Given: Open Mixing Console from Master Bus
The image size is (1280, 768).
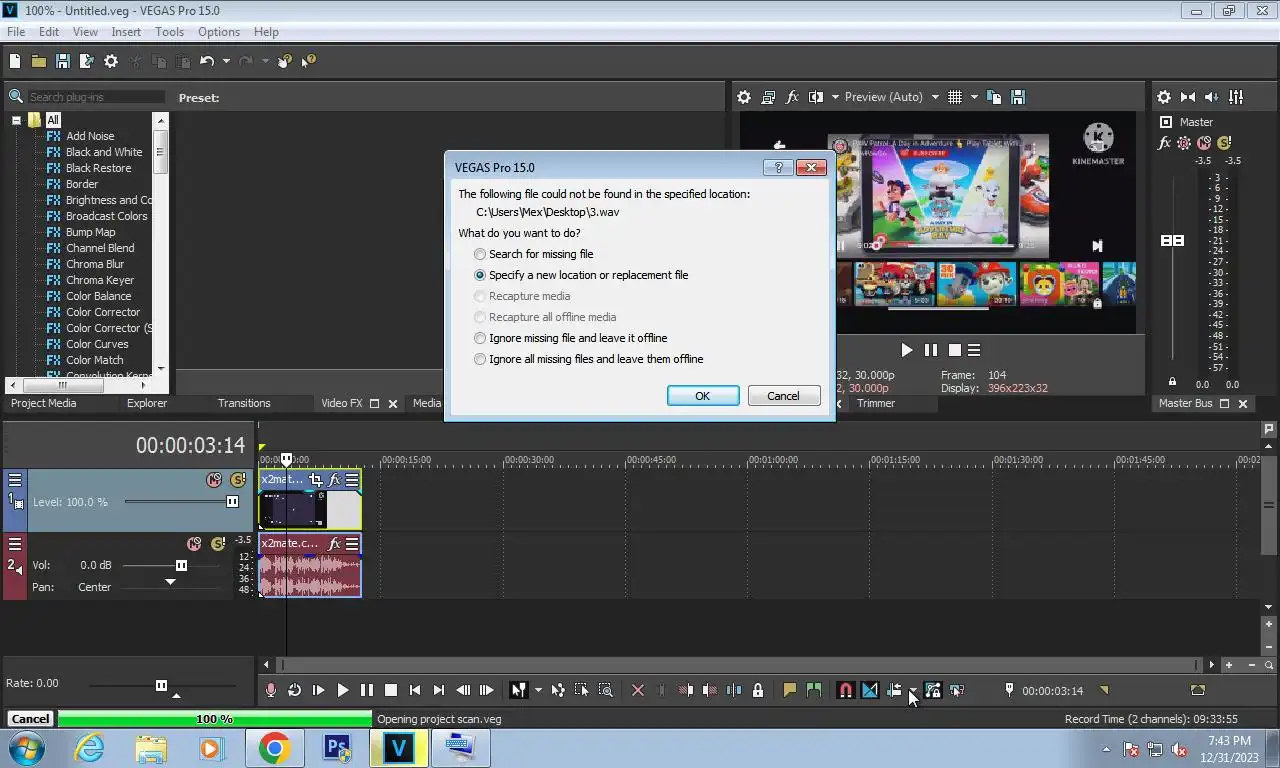Looking at the screenshot, I should pos(1236,97).
